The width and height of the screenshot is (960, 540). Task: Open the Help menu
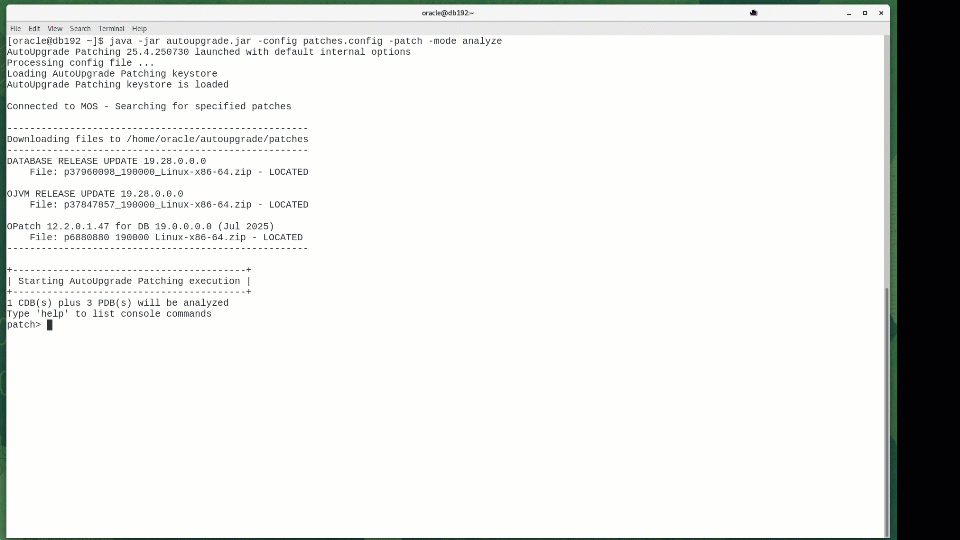139,29
